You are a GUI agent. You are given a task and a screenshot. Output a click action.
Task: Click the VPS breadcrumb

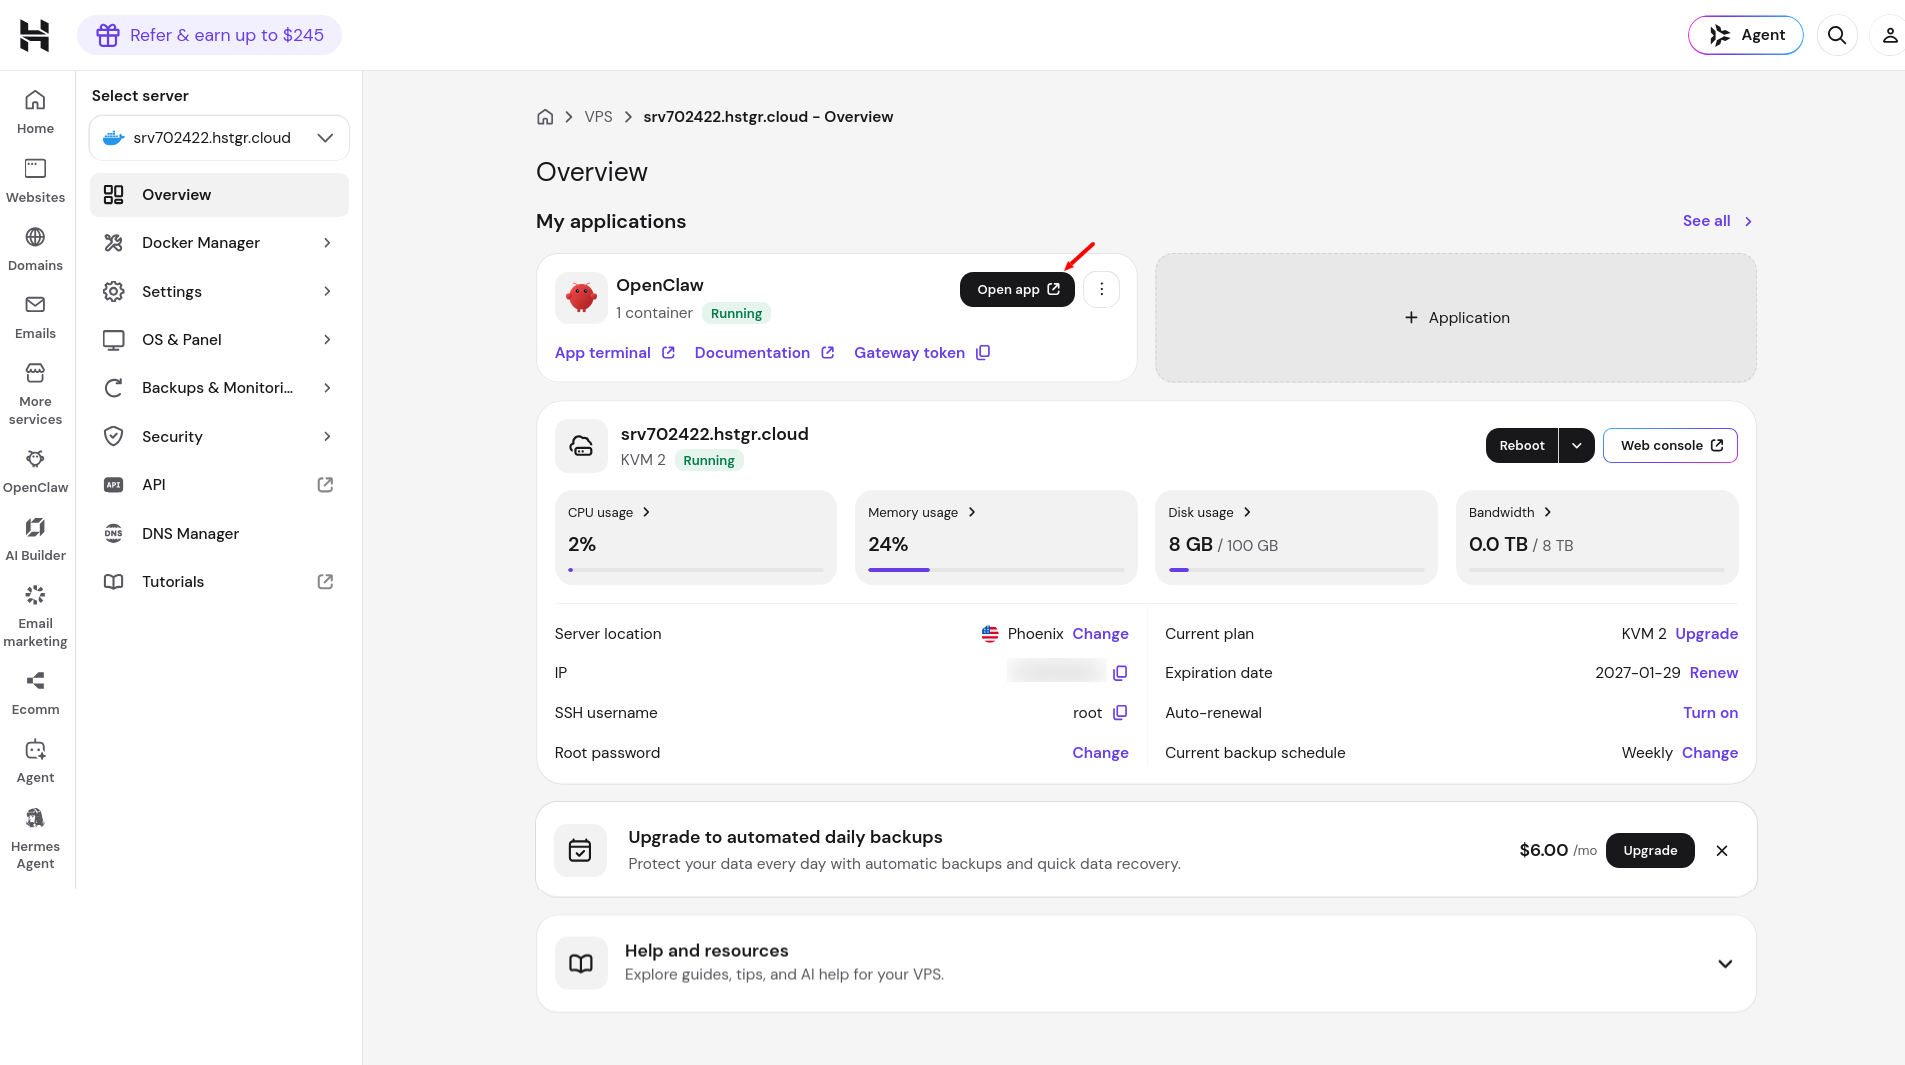tap(598, 117)
